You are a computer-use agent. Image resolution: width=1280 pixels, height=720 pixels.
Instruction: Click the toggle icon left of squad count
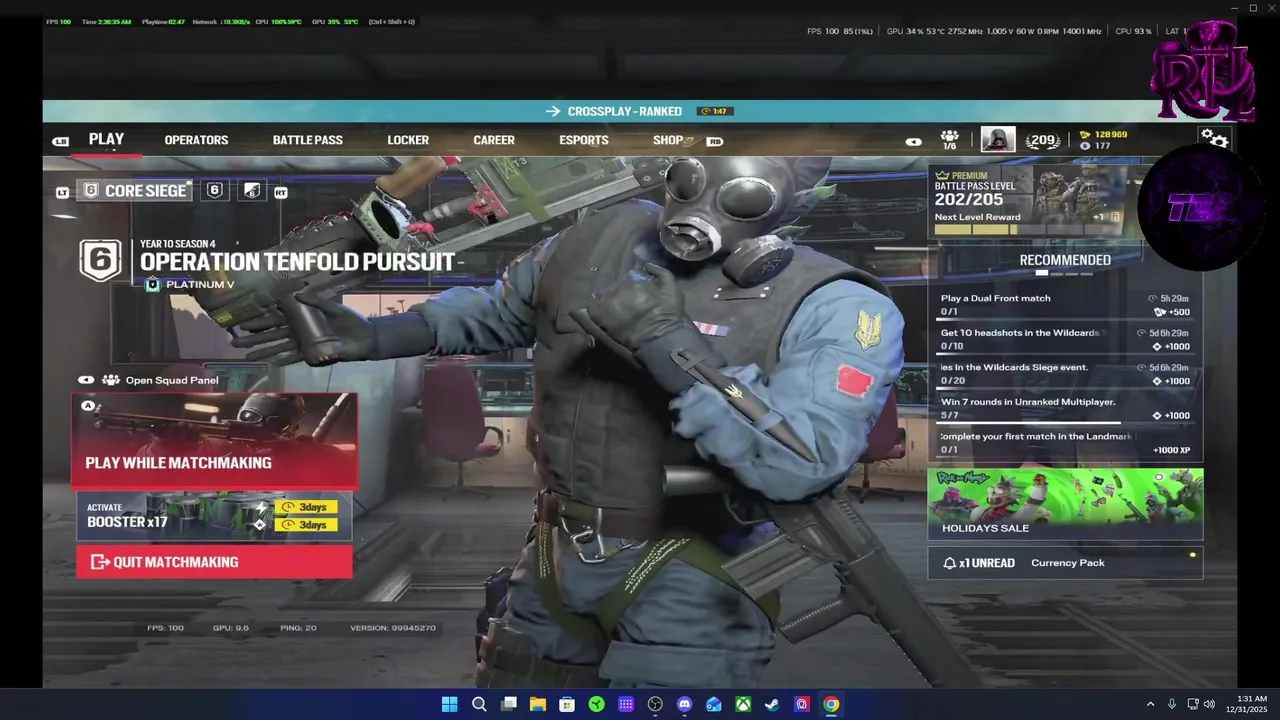click(913, 142)
